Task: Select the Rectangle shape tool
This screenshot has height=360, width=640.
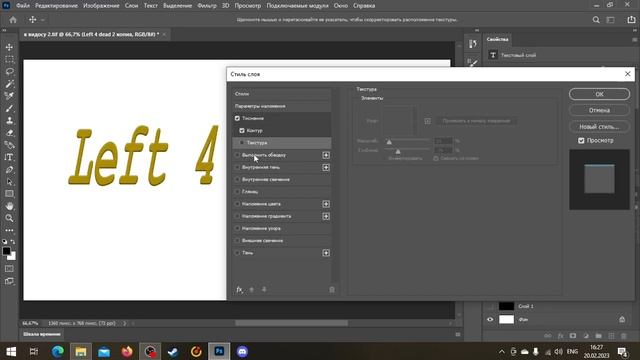Action: 9,194
